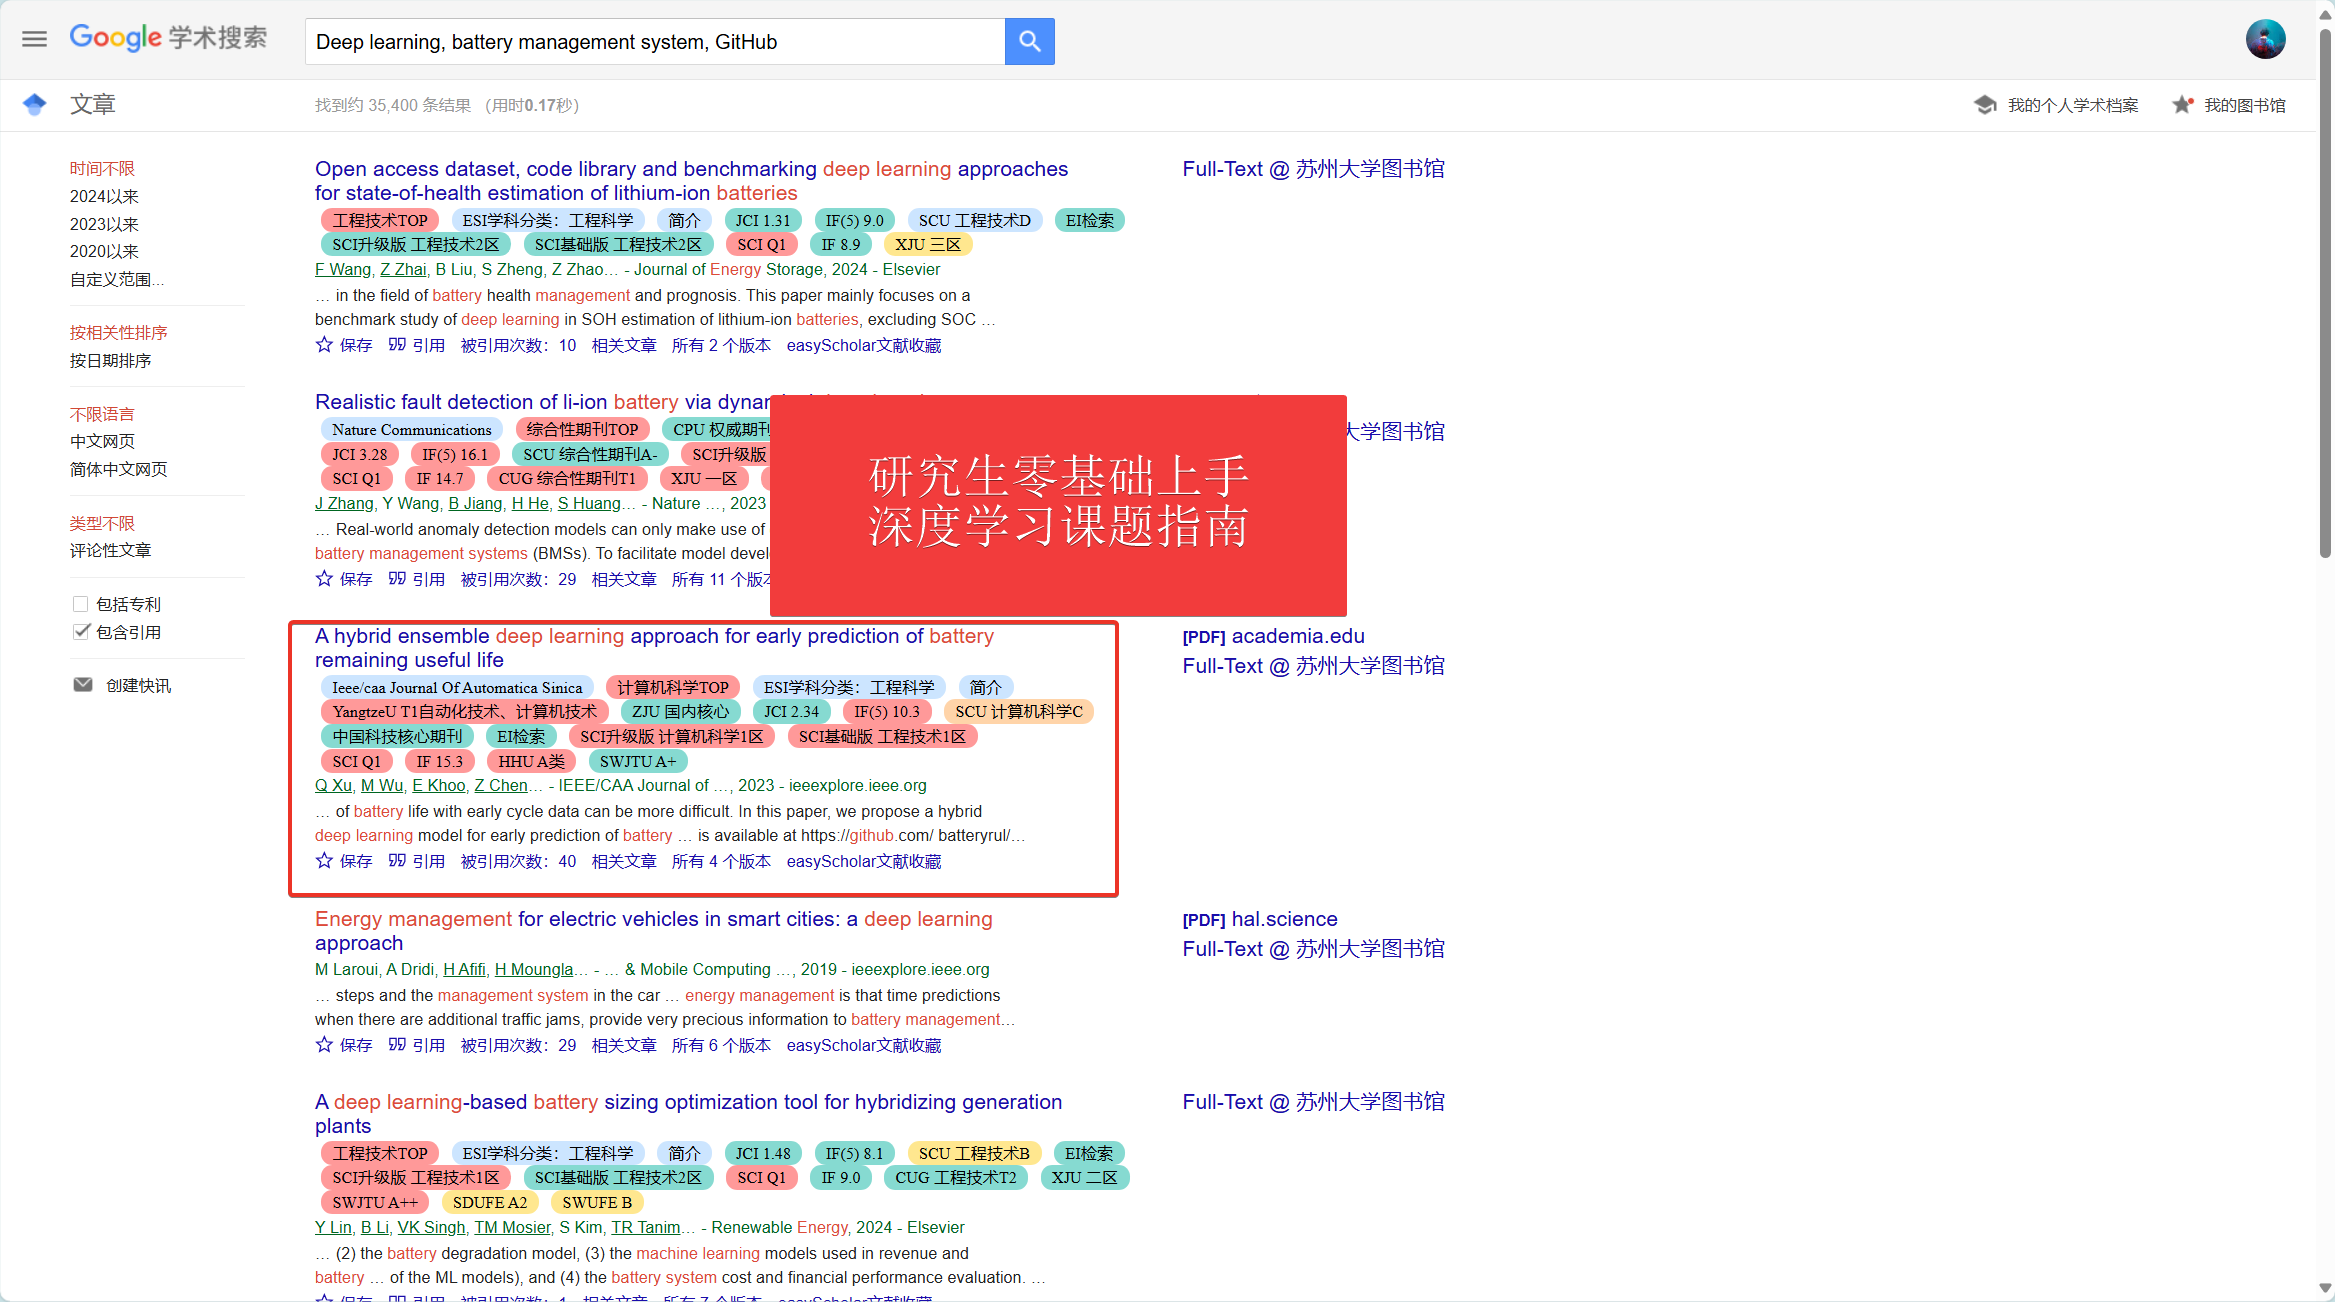2335x1302 pixels.
Task: Enable the include patents checkbox
Action: 81,604
